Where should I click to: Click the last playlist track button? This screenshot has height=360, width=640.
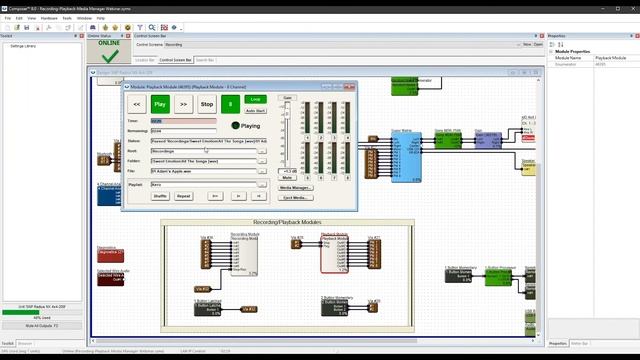(x=259, y=196)
